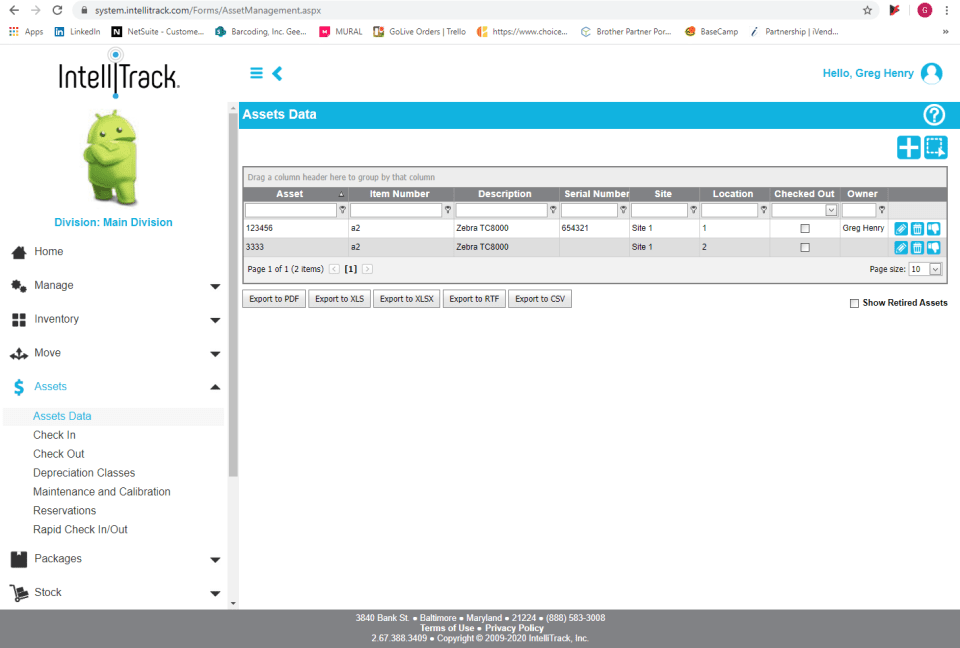
Task: Collapse the panel with the blue back arrow
Action: click(x=277, y=73)
